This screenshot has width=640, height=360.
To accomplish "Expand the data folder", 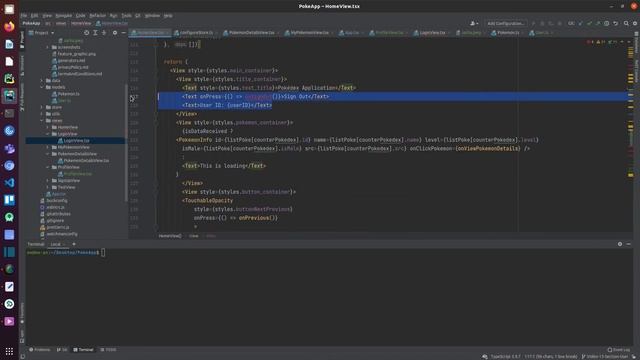I will click(42, 81).
